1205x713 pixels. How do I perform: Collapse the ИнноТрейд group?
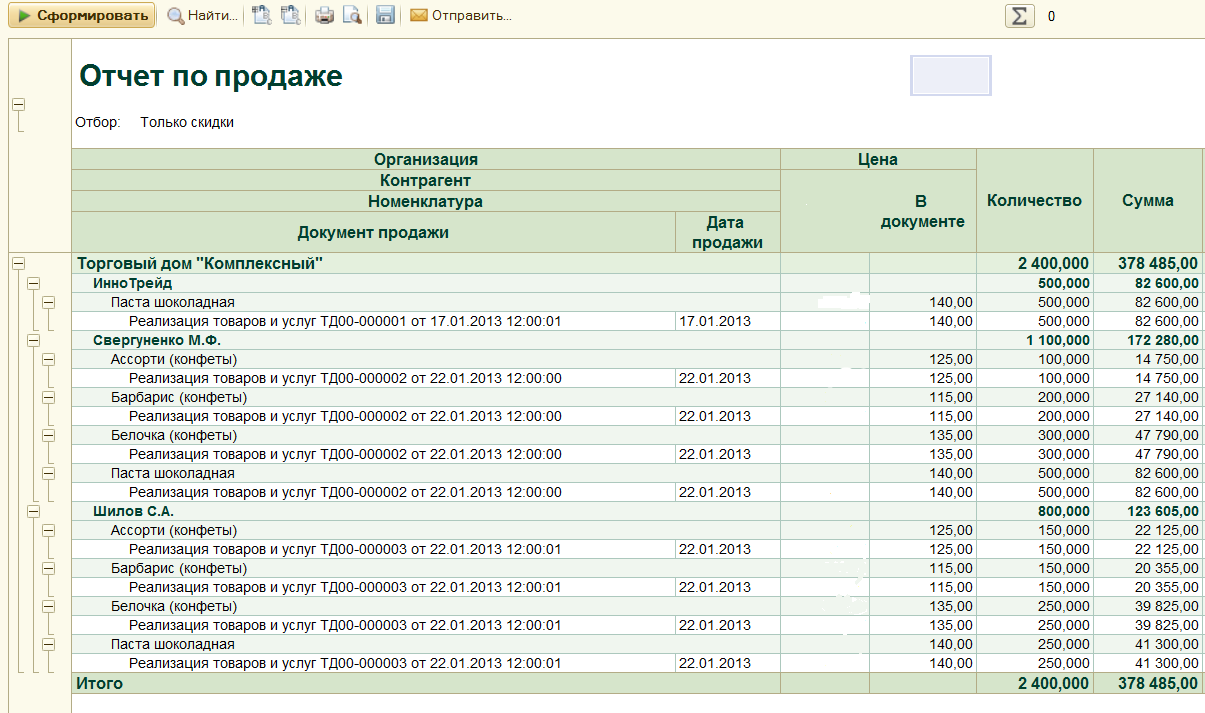tap(33, 284)
